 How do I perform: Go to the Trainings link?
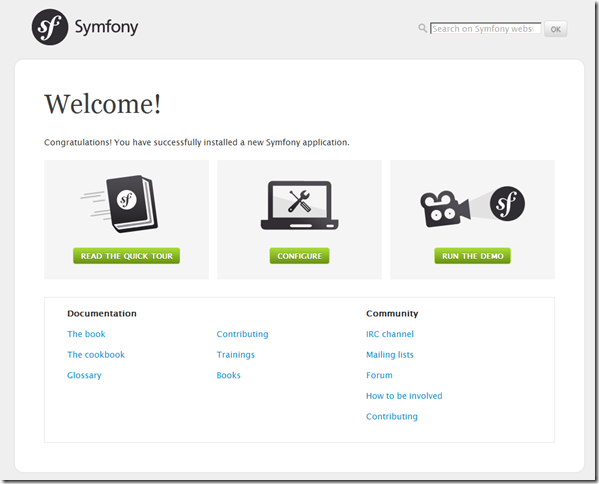(x=236, y=355)
